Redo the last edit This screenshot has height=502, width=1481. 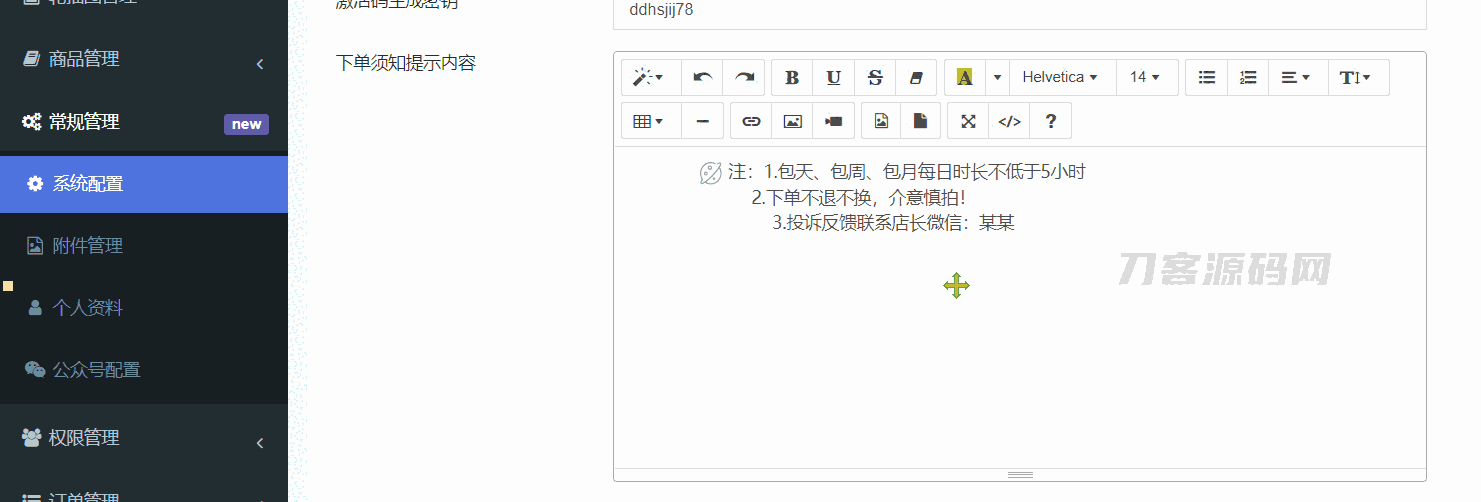(744, 77)
